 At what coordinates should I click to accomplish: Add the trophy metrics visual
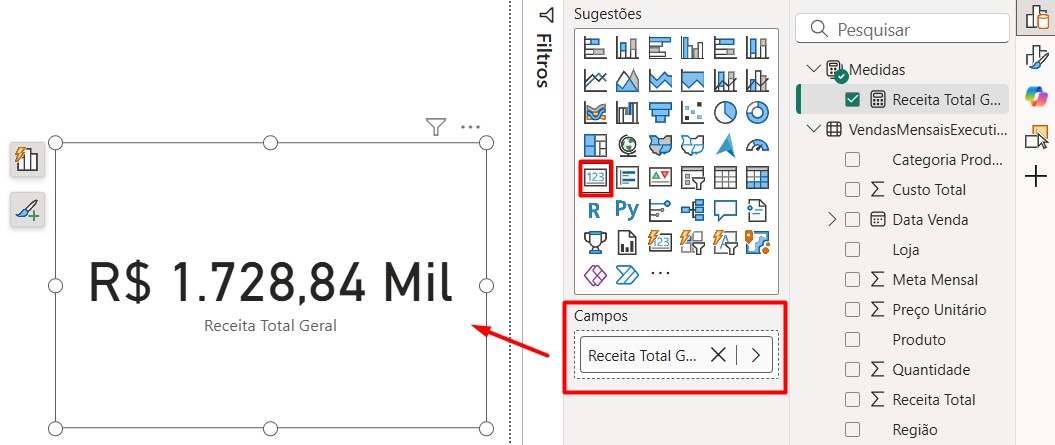(595, 242)
